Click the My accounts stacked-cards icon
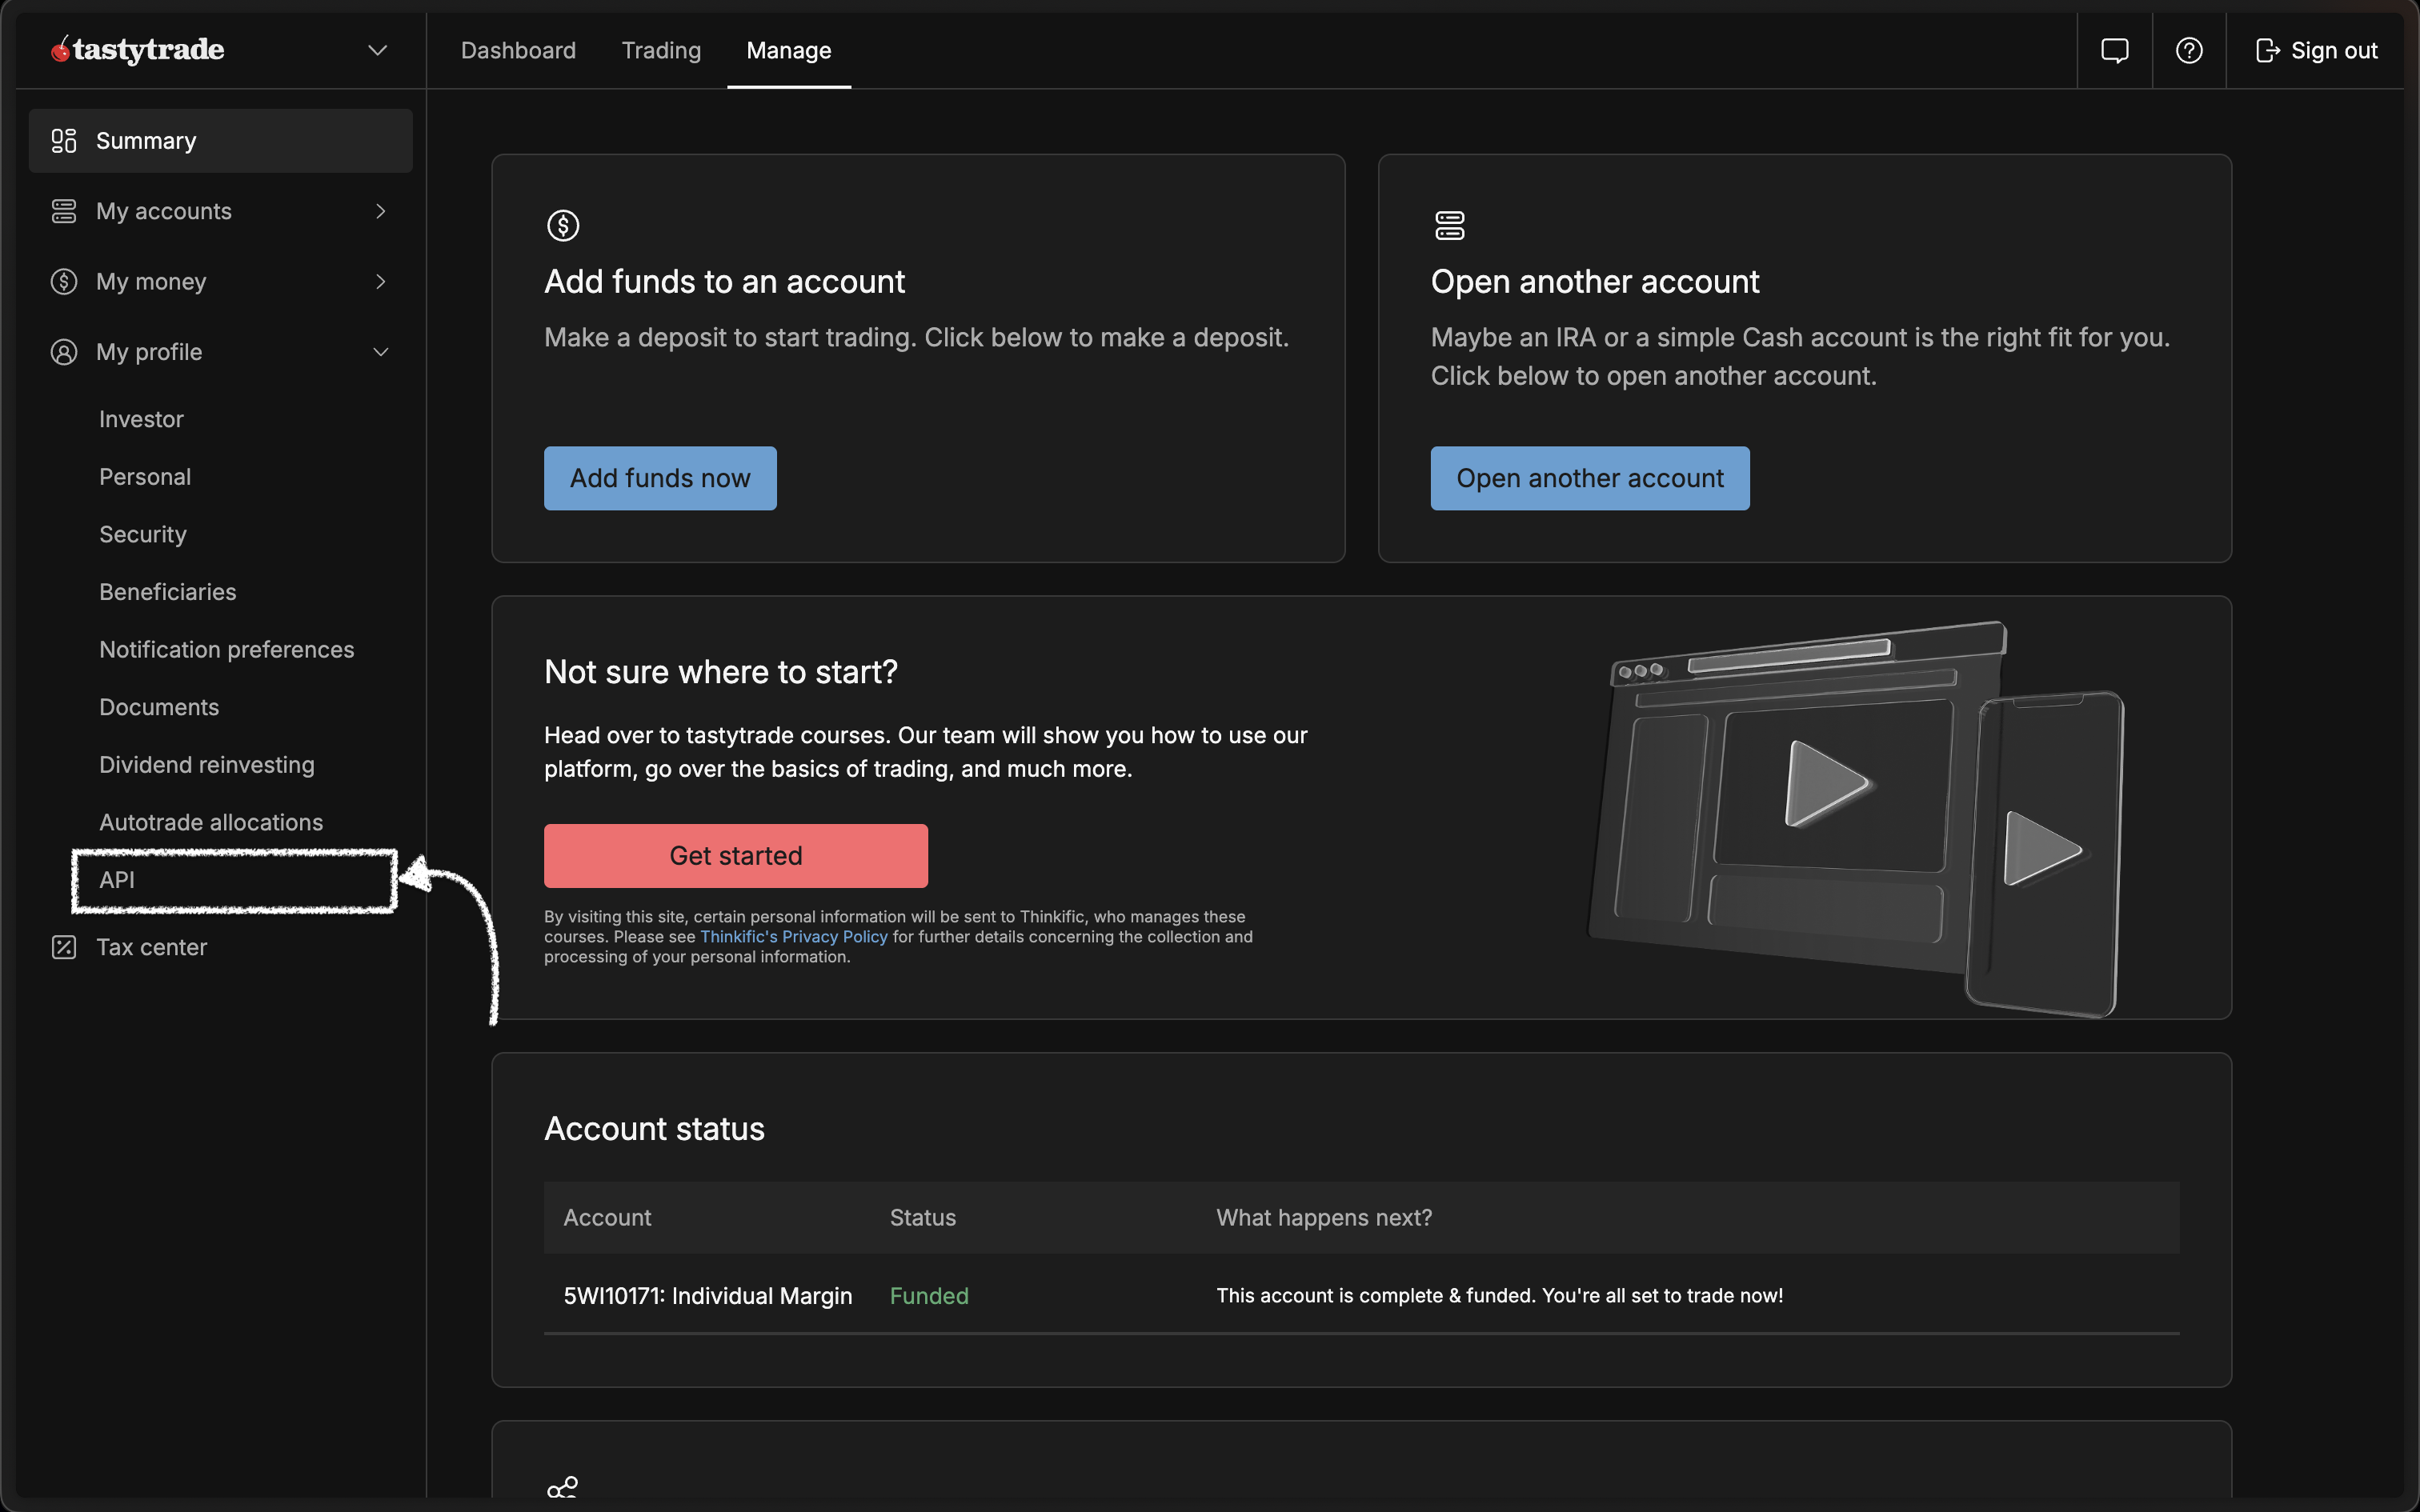 63,211
